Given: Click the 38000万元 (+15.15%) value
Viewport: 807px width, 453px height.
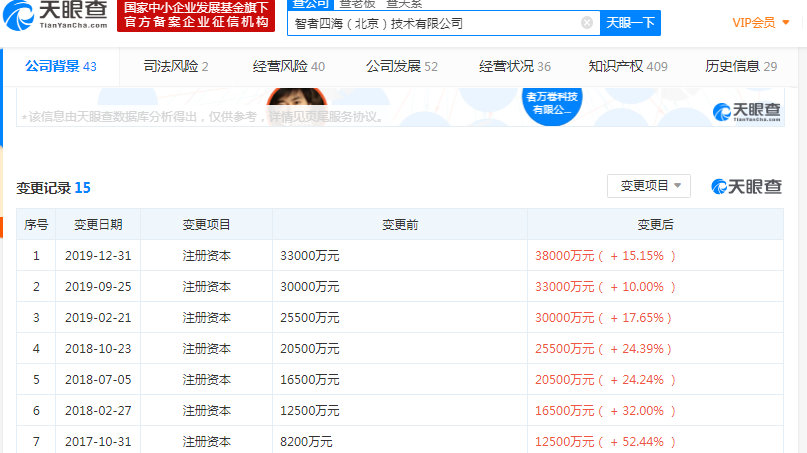Looking at the screenshot, I should (x=605, y=256).
